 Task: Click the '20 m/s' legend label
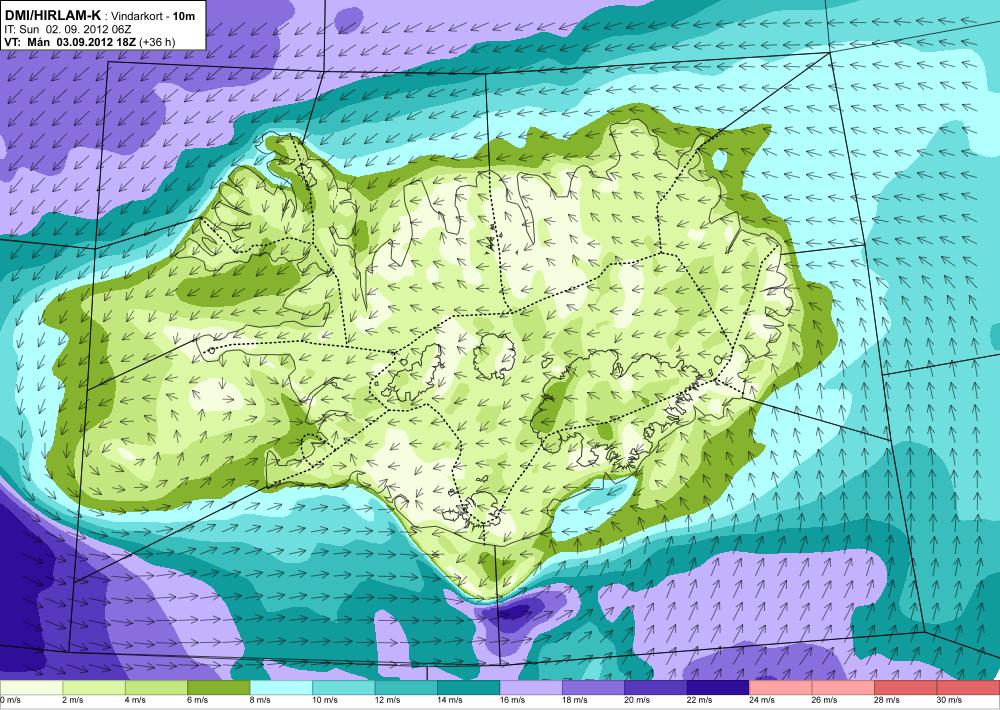point(638,700)
